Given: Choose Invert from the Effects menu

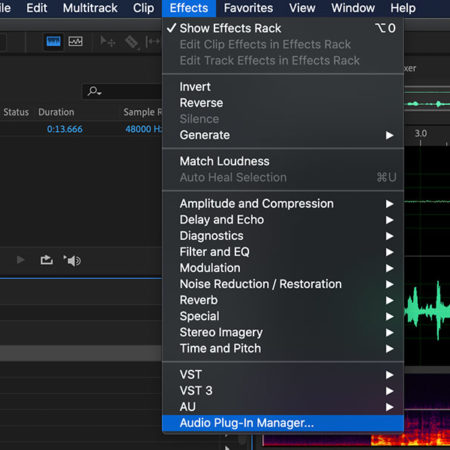Looking at the screenshot, I should [283, 87].
